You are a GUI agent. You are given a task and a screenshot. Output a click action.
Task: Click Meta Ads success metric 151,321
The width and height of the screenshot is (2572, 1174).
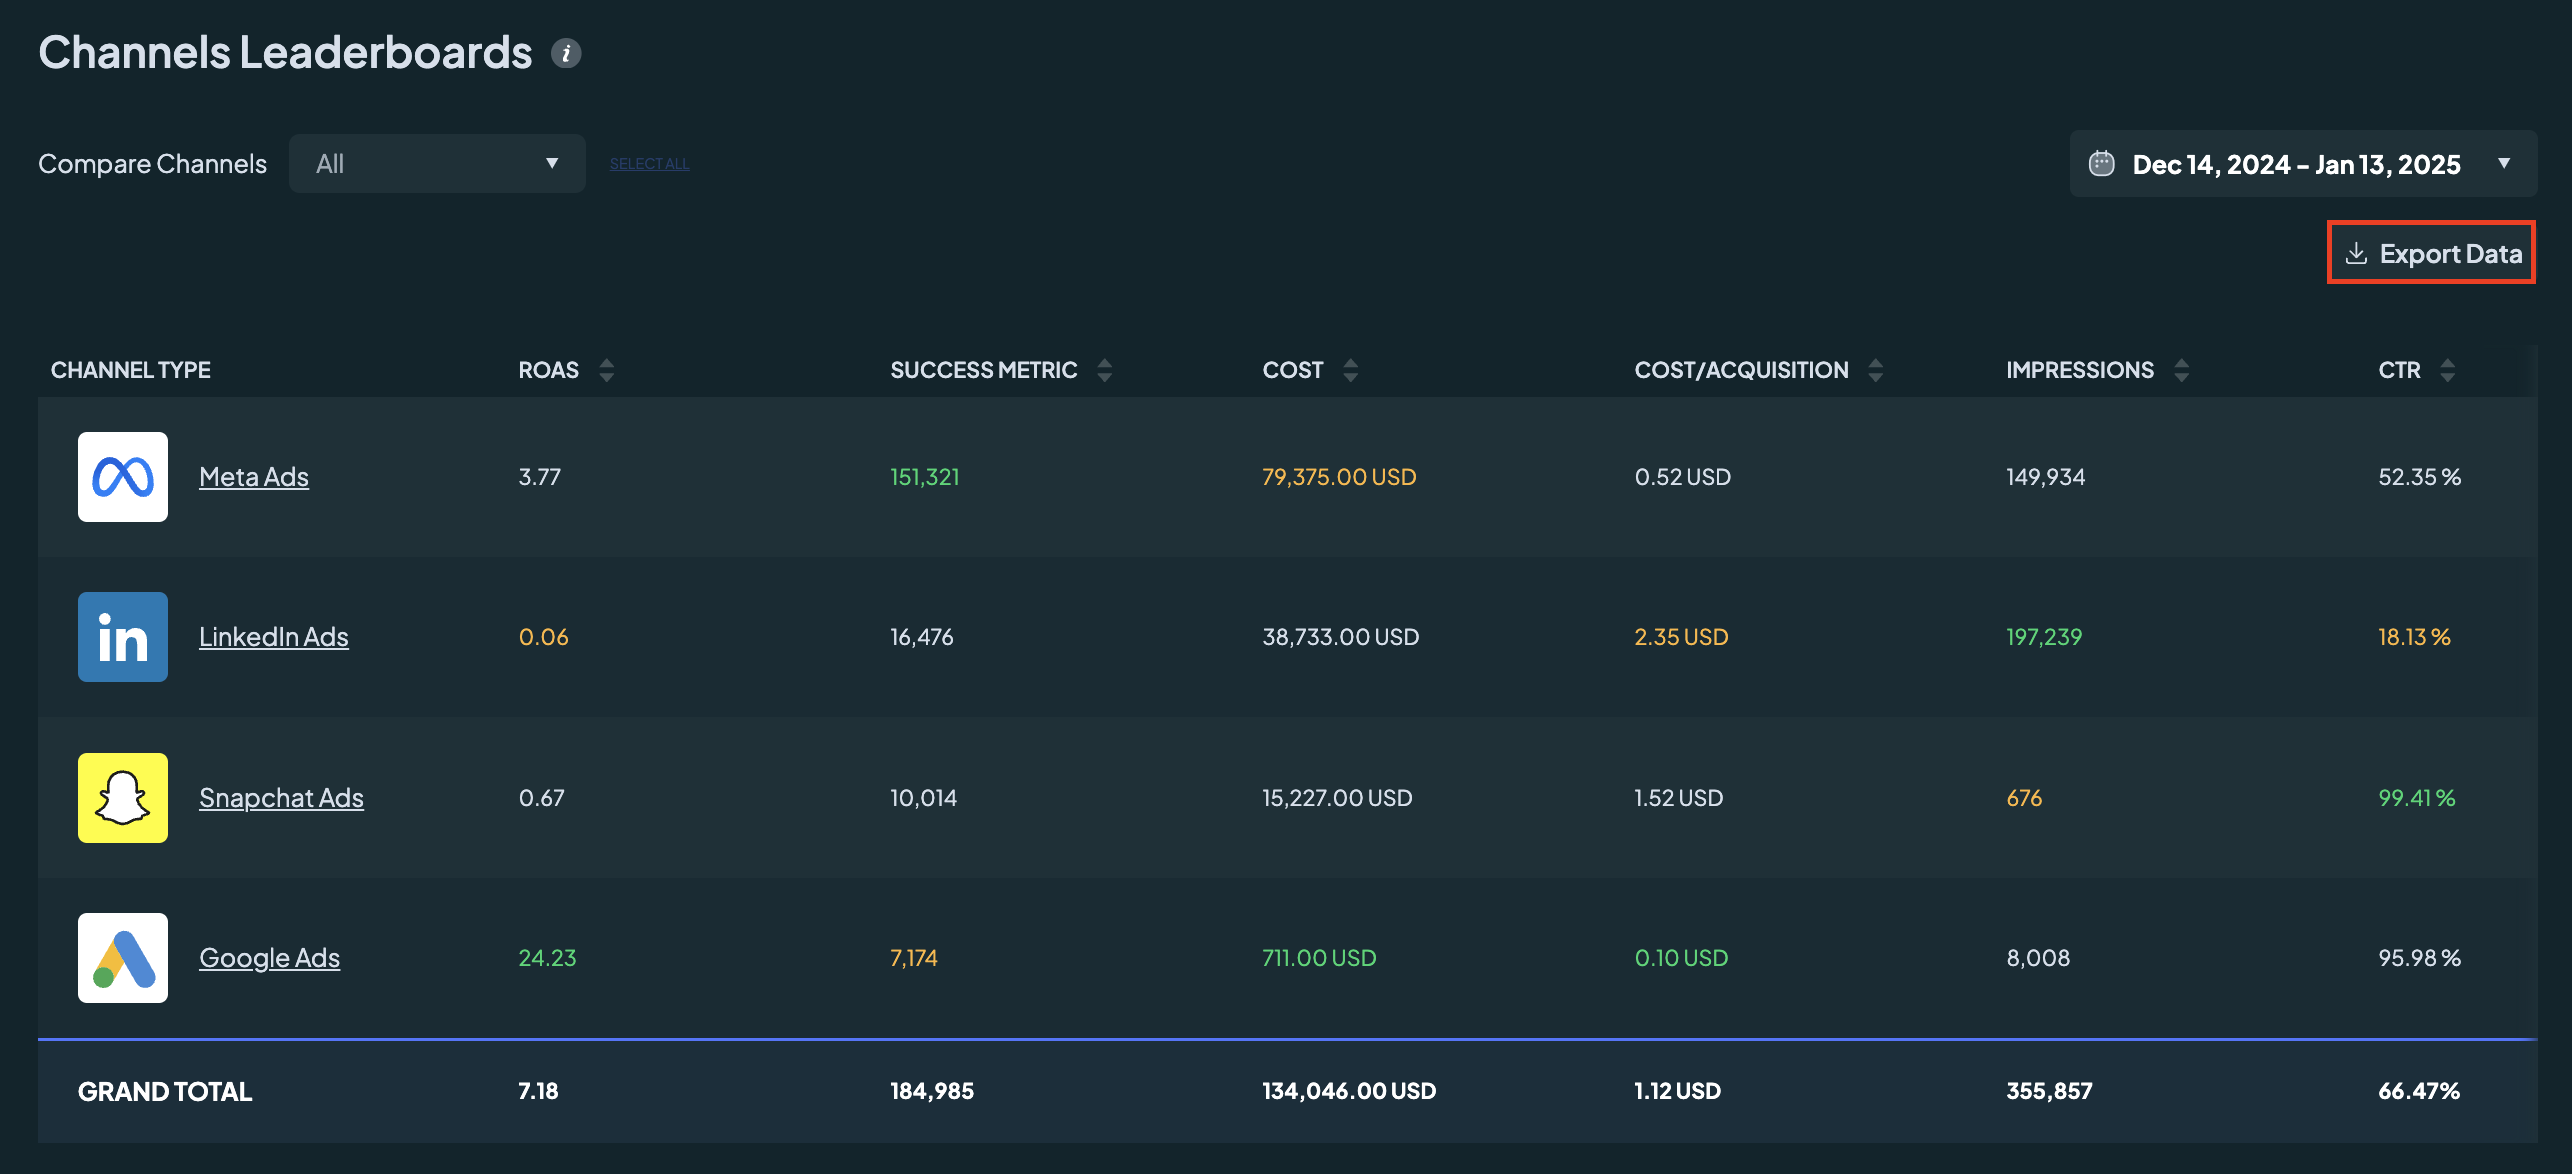click(924, 477)
